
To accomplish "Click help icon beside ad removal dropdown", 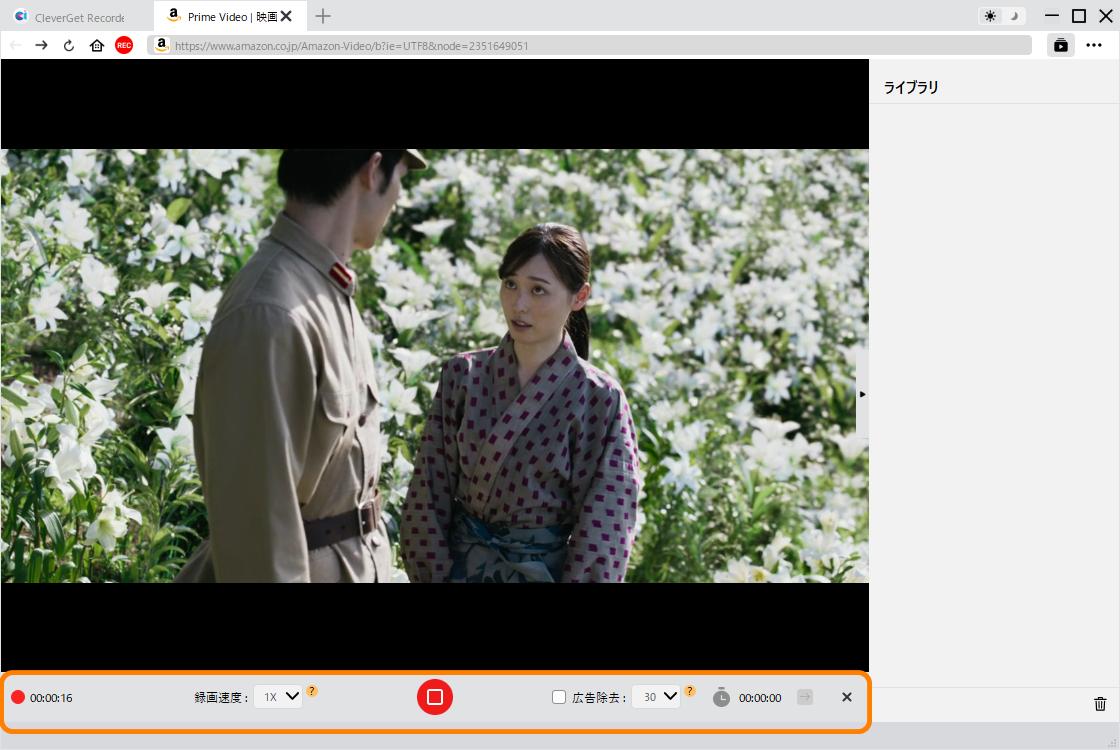I will tap(689, 691).
